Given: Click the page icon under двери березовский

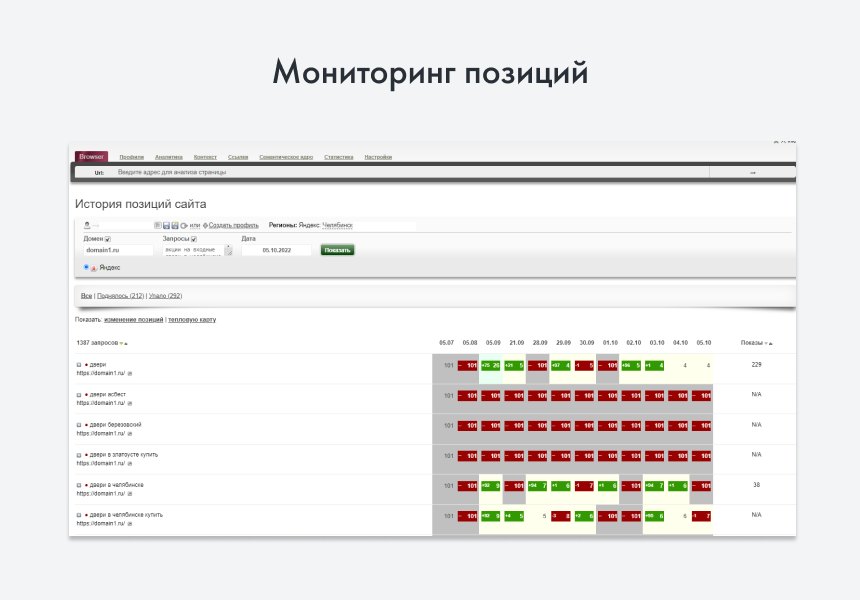Looking at the screenshot, I should pos(130,434).
